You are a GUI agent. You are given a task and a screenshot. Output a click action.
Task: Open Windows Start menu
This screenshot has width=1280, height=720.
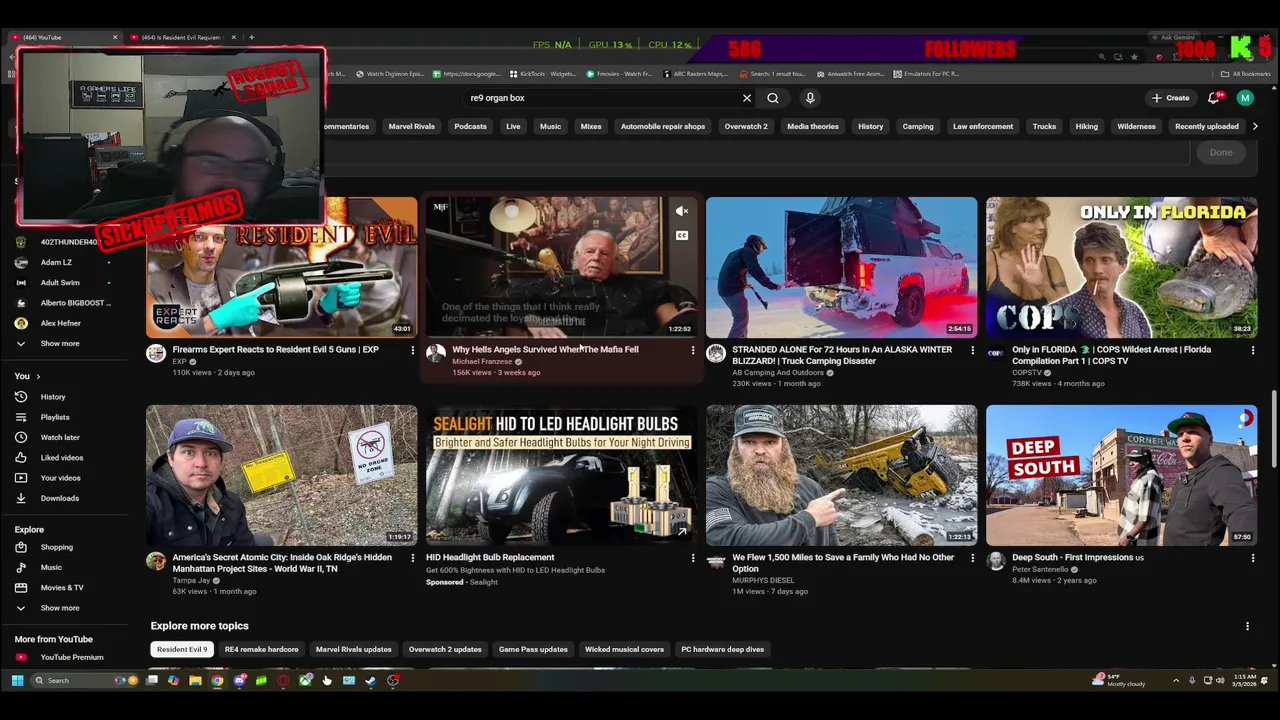(x=17, y=681)
